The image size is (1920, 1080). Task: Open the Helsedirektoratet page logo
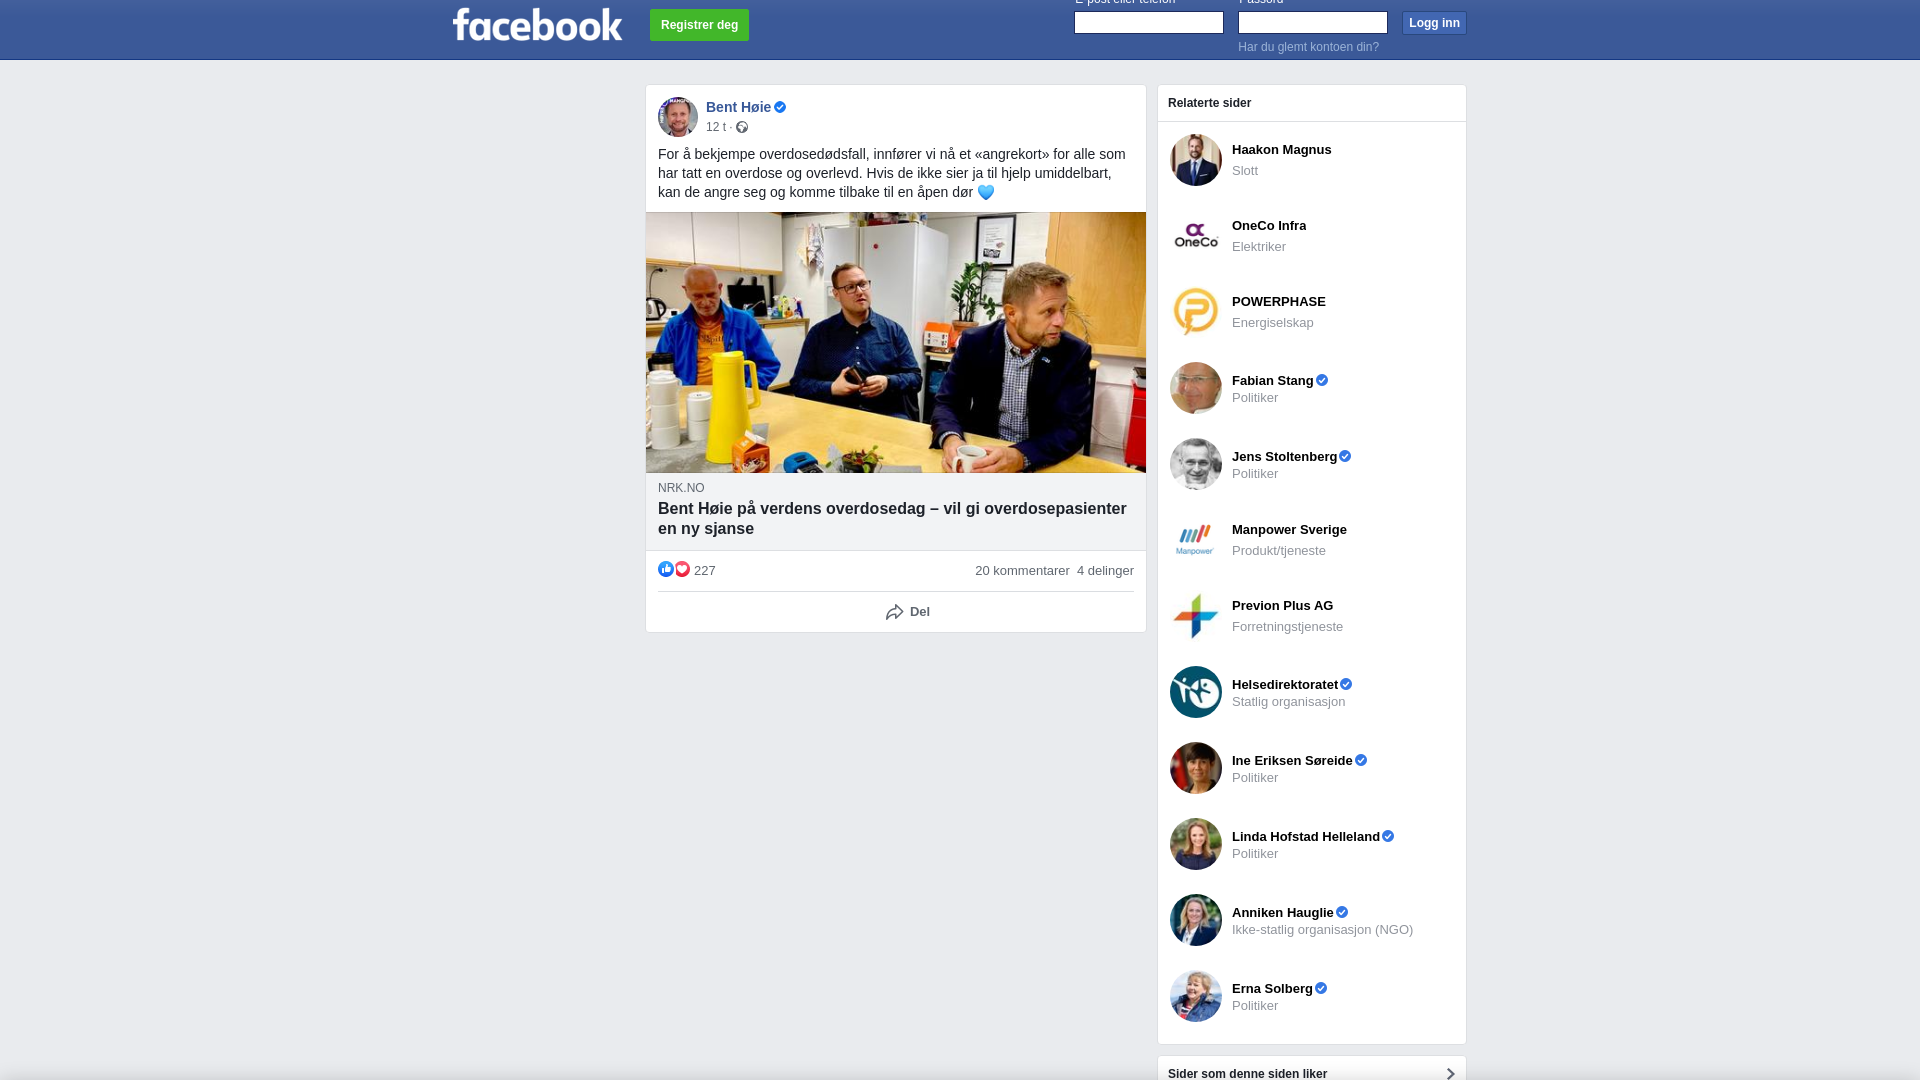(1196, 692)
